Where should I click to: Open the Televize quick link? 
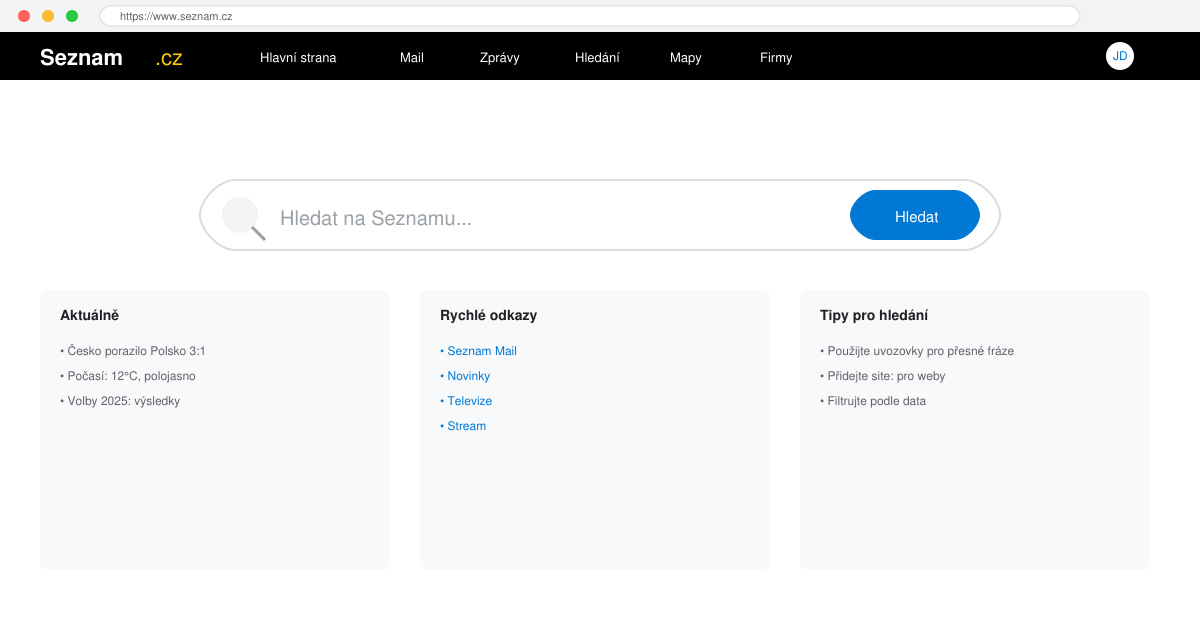466,401
